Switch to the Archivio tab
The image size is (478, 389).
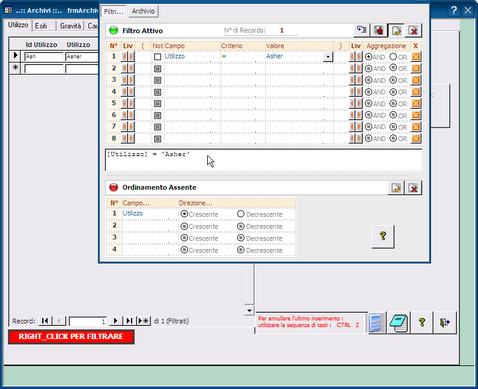point(143,11)
